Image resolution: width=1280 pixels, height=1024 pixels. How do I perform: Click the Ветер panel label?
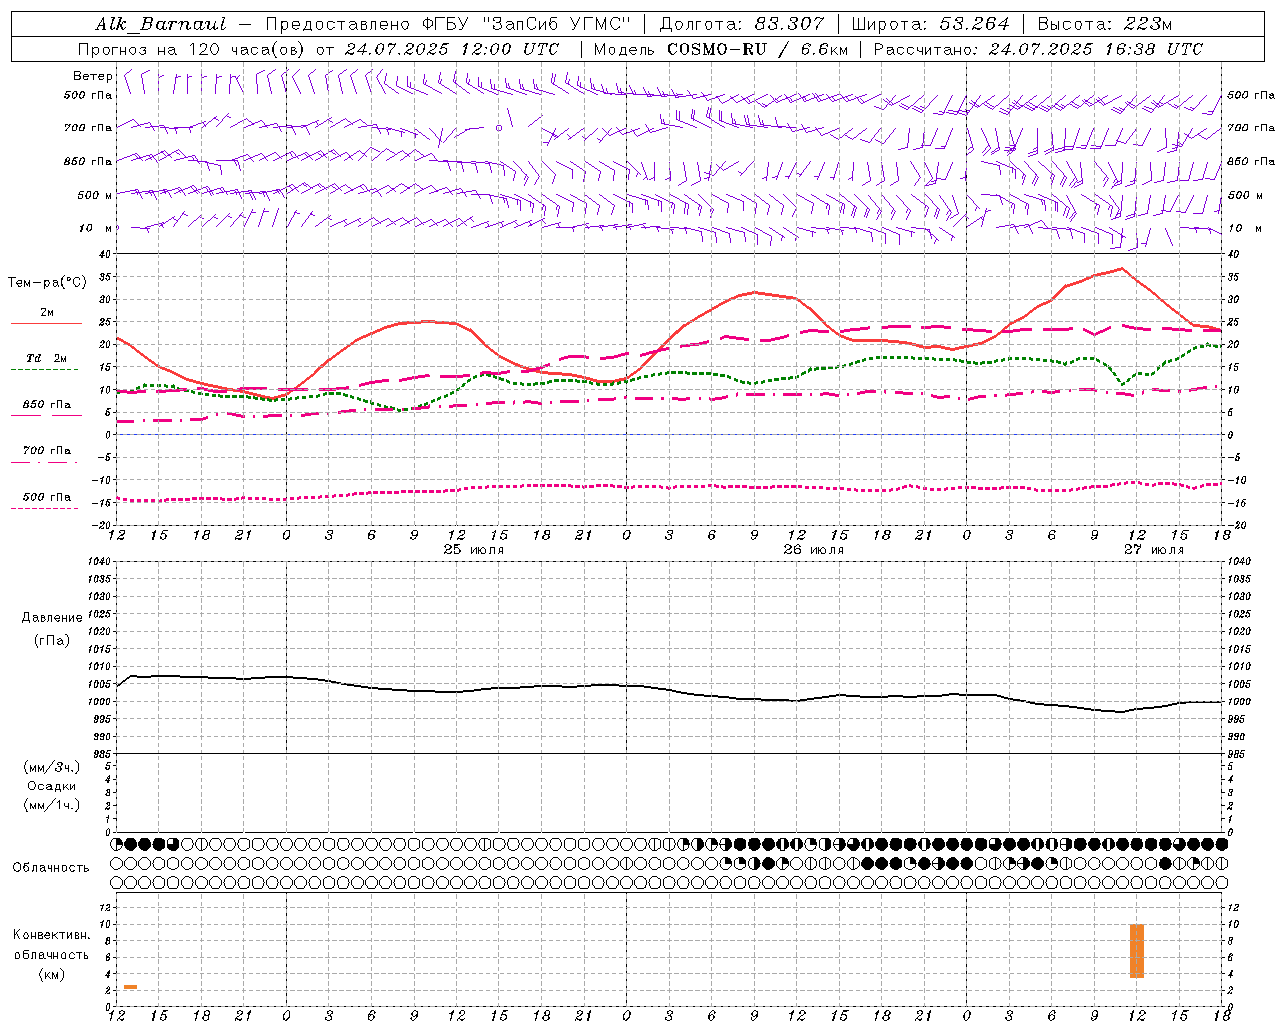[x=93, y=76]
